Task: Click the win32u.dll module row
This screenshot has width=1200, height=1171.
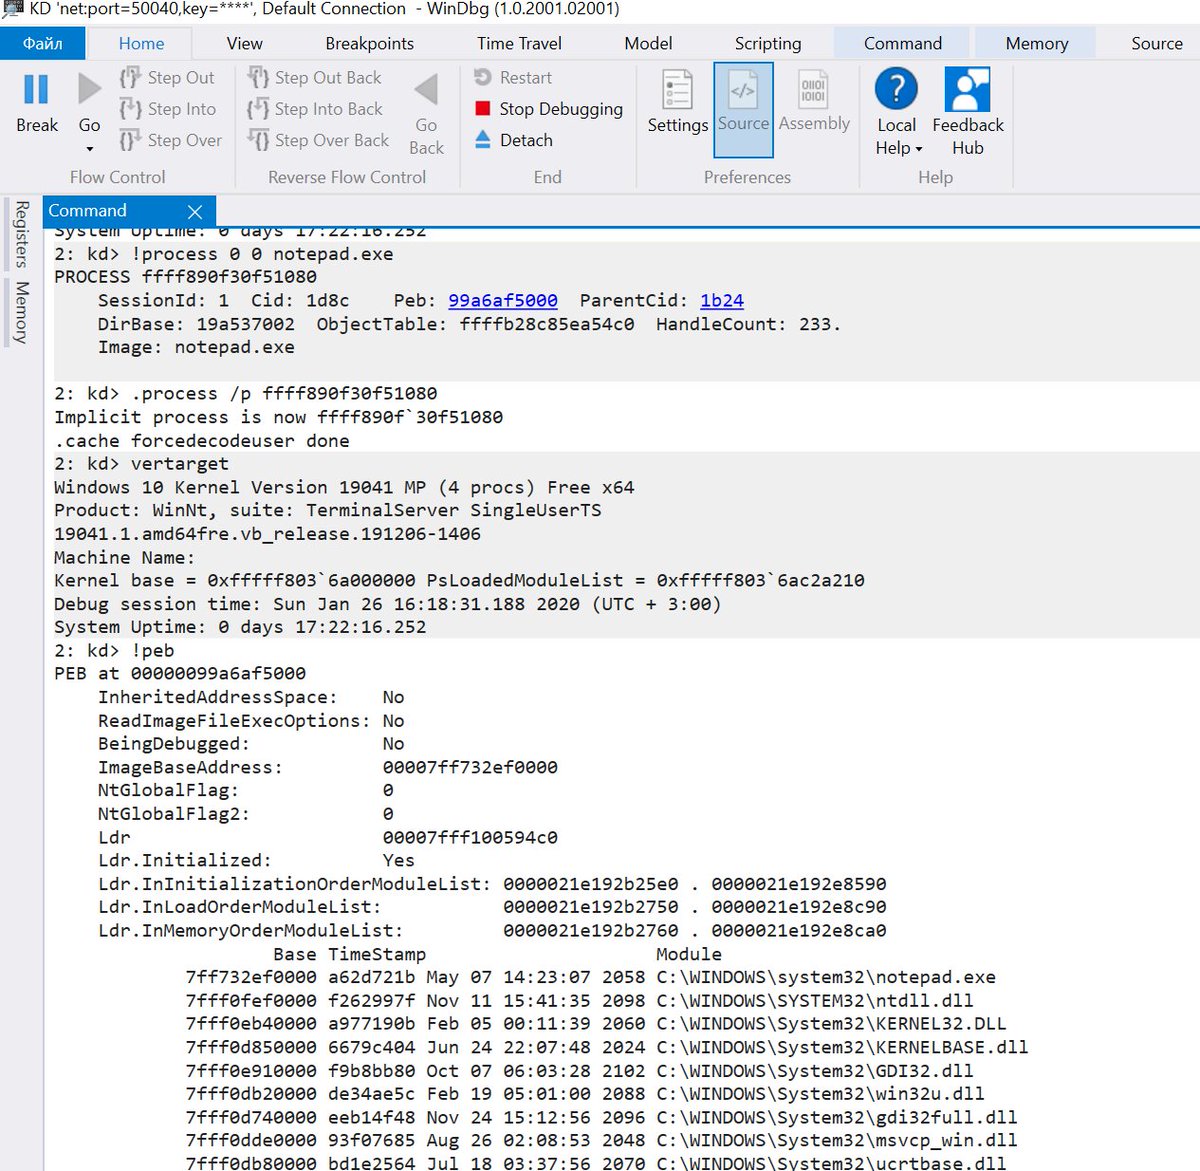Action: click(585, 1093)
